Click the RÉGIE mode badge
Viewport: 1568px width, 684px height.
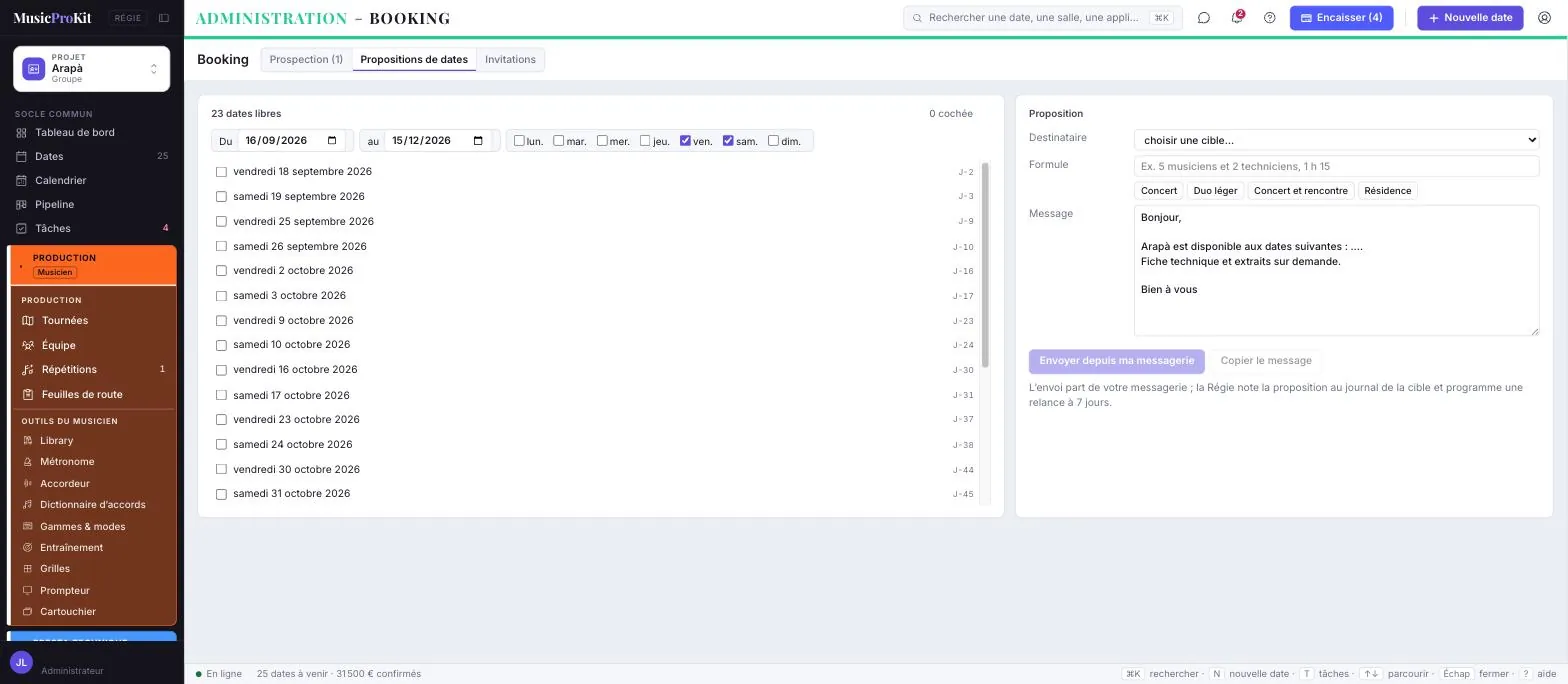(x=128, y=18)
